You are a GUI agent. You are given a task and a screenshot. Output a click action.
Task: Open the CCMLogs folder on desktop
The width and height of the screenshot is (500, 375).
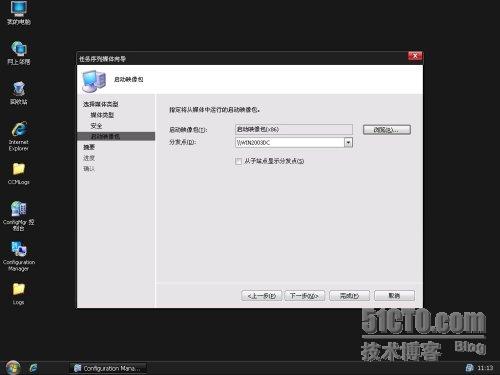(x=19, y=173)
